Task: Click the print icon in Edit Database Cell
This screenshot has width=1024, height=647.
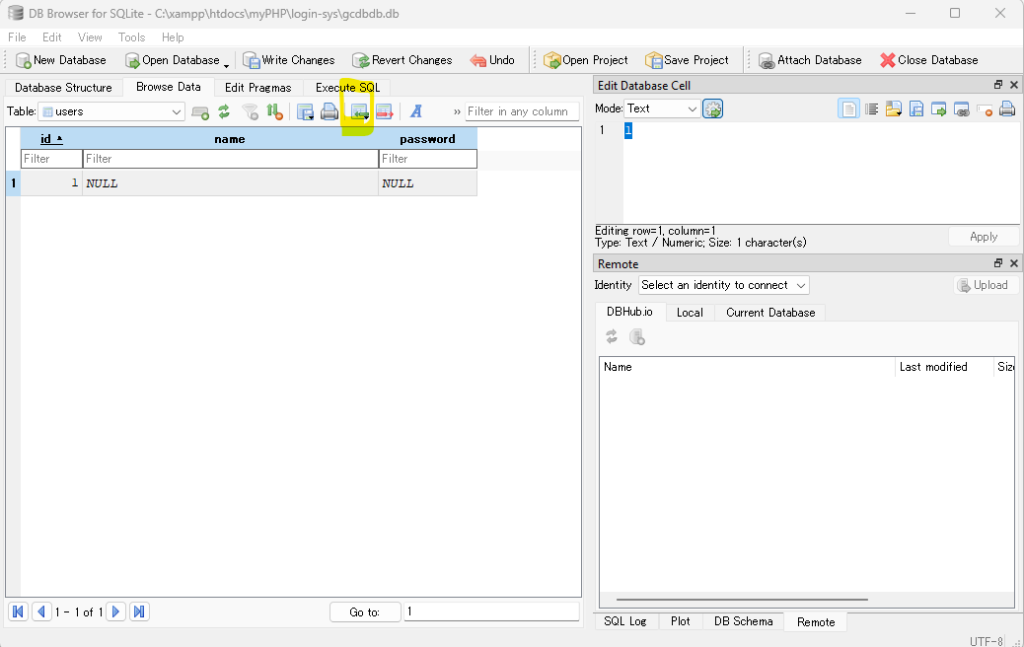Action: tap(1007, 109)
